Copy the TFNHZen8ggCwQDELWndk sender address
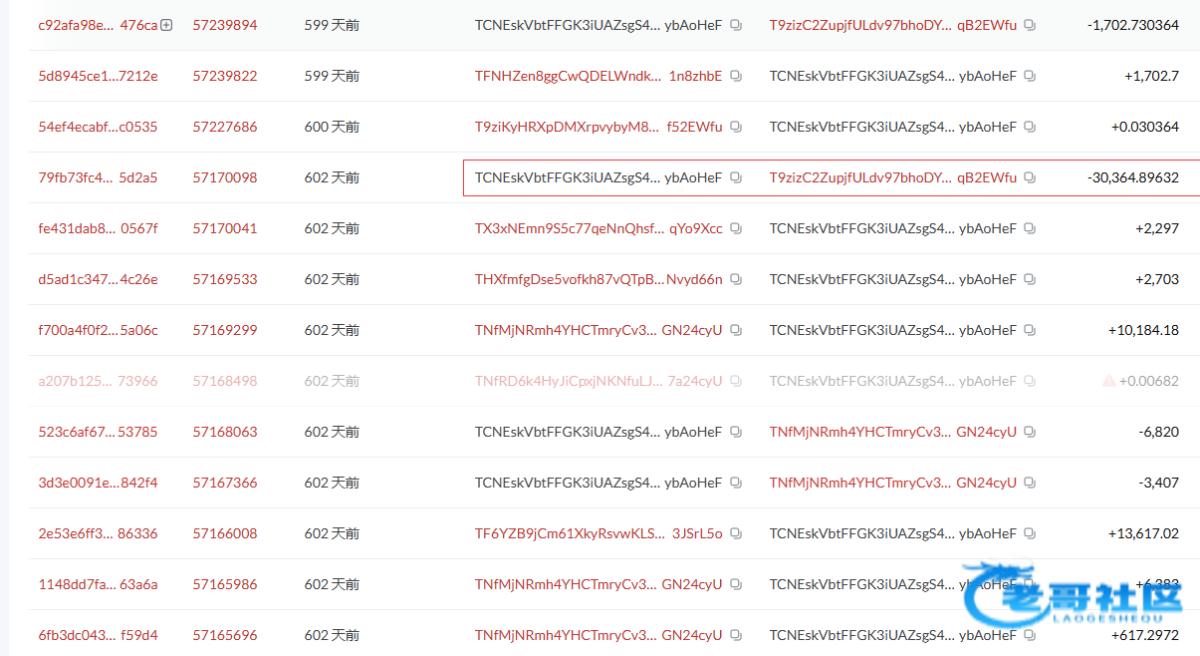The image size is (1200, 656). 736,76
